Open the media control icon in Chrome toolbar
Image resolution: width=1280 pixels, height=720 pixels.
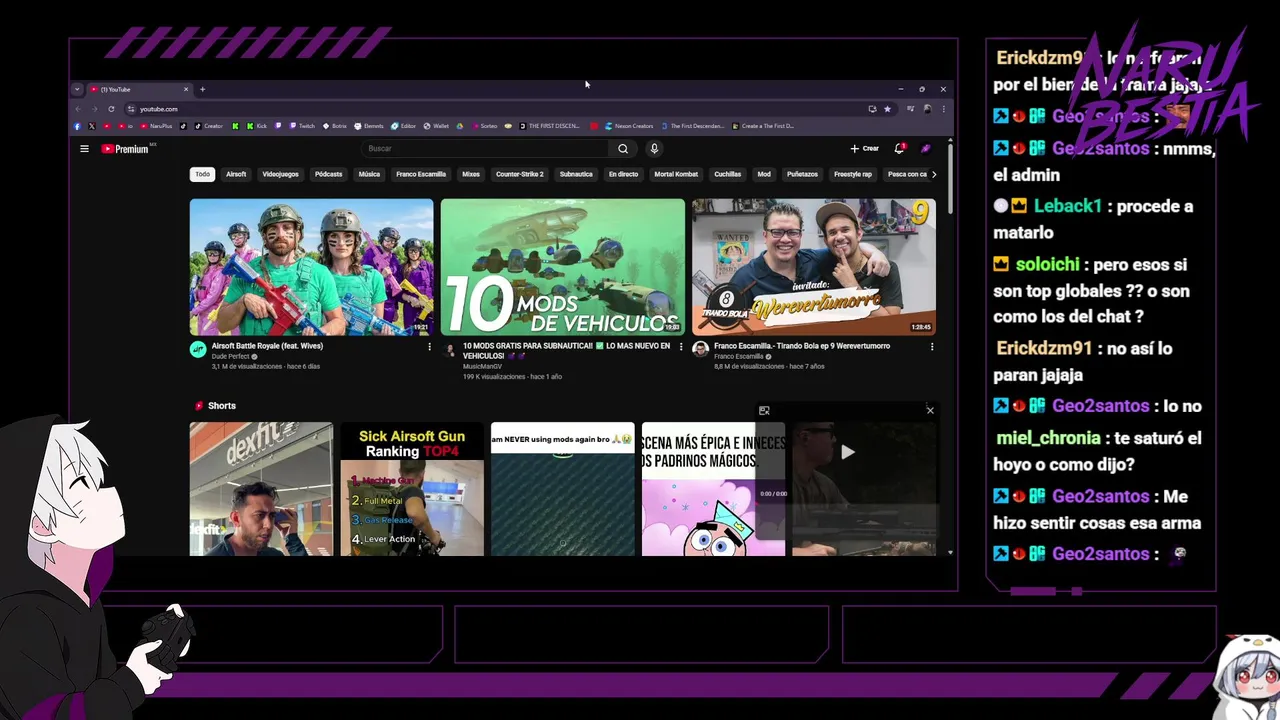click(x=910, y=109)
